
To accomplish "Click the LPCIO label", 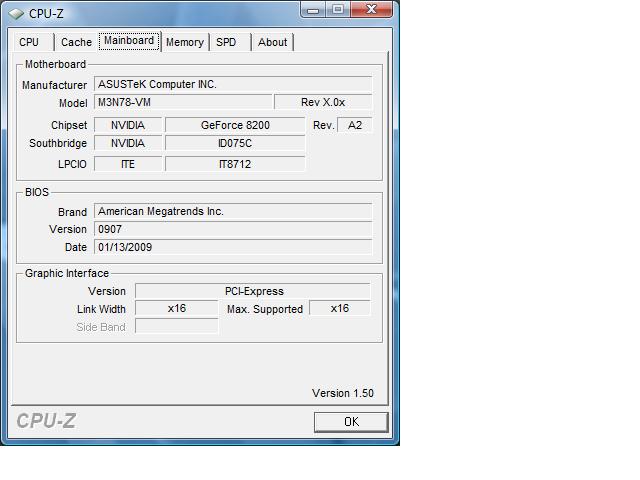I will pyautogui.click(x=72, y=164).
